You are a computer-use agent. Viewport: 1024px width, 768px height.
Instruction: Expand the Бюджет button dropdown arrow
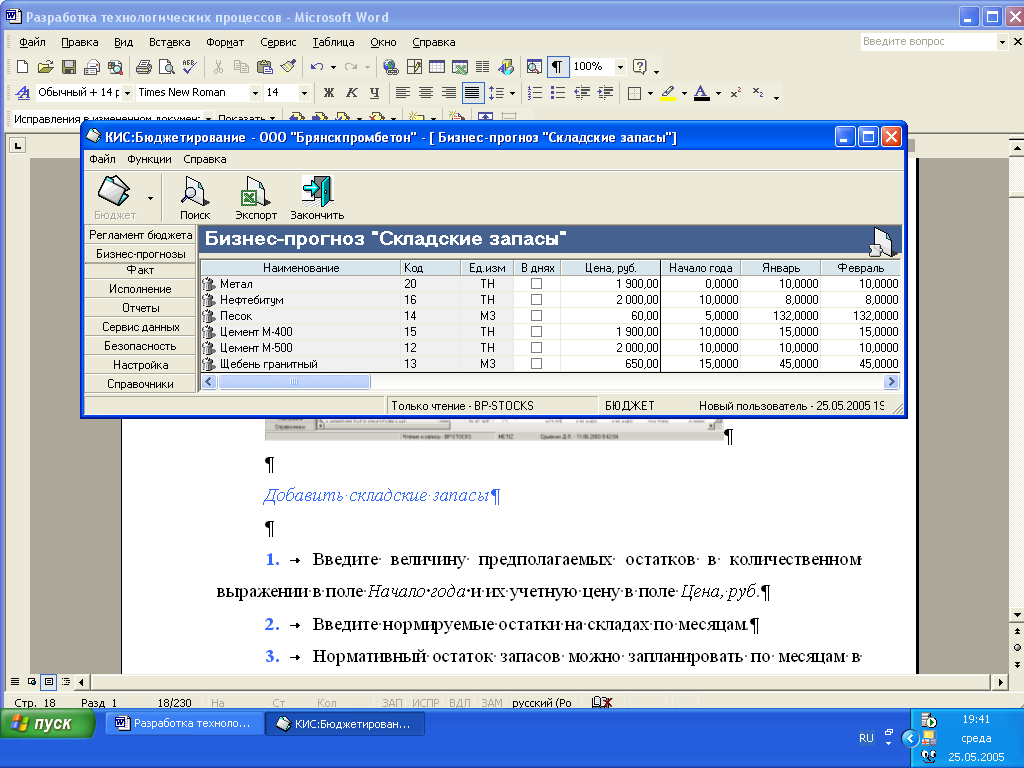[x=150, y=198]
